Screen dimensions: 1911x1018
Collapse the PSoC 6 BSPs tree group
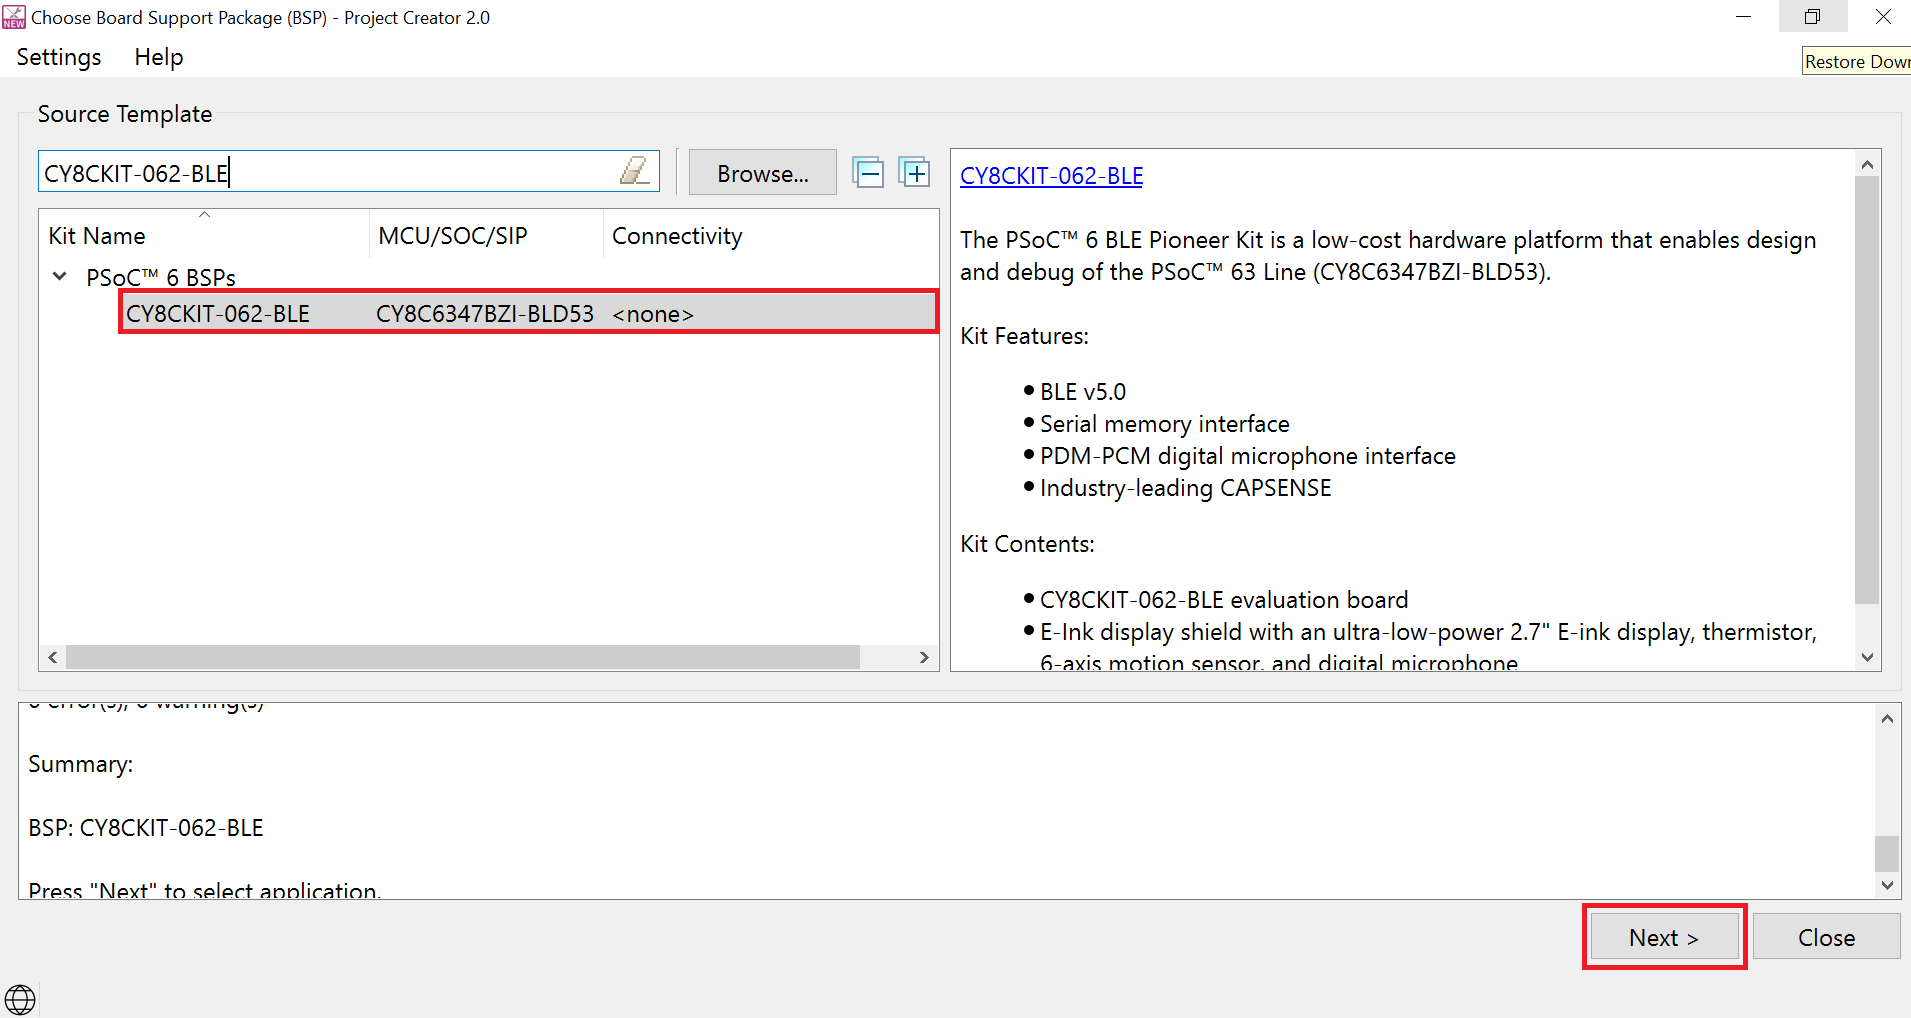point(60,276)
